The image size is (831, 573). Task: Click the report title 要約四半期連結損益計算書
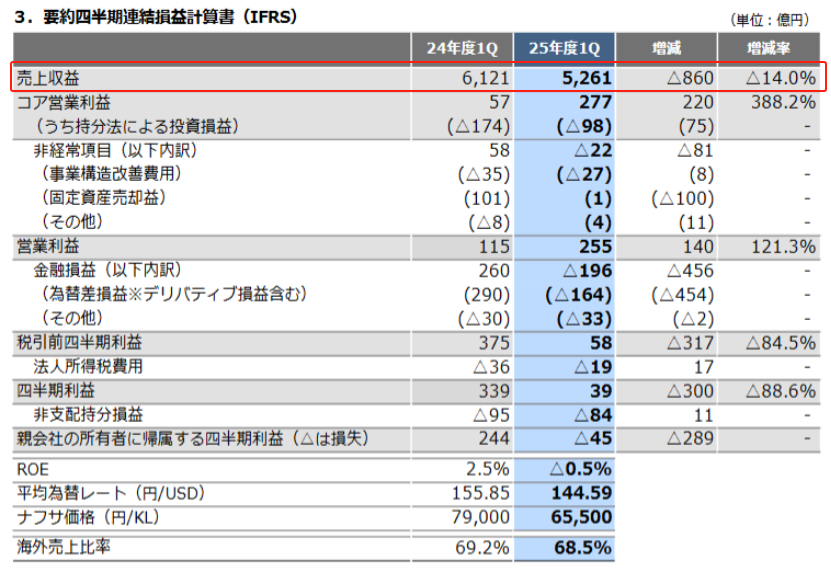pyautogui.click(x=139, y=16)
